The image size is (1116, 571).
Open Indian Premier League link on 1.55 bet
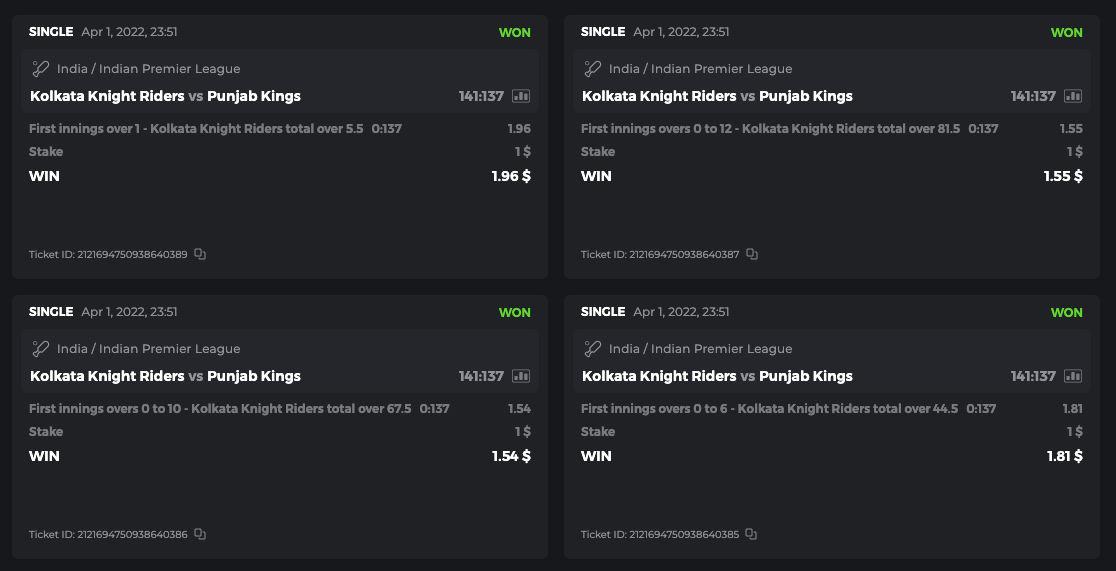tap(700, 69)
